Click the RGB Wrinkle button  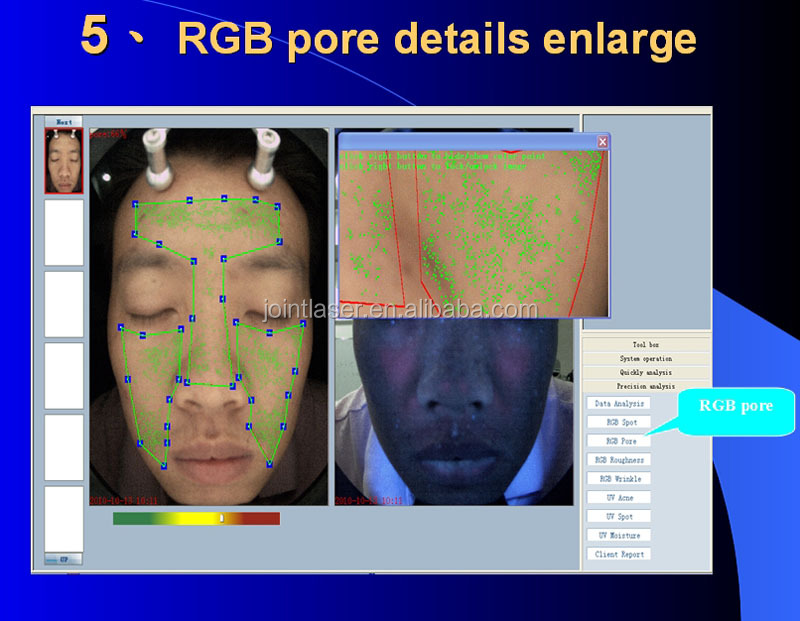(x=619, y=479)
